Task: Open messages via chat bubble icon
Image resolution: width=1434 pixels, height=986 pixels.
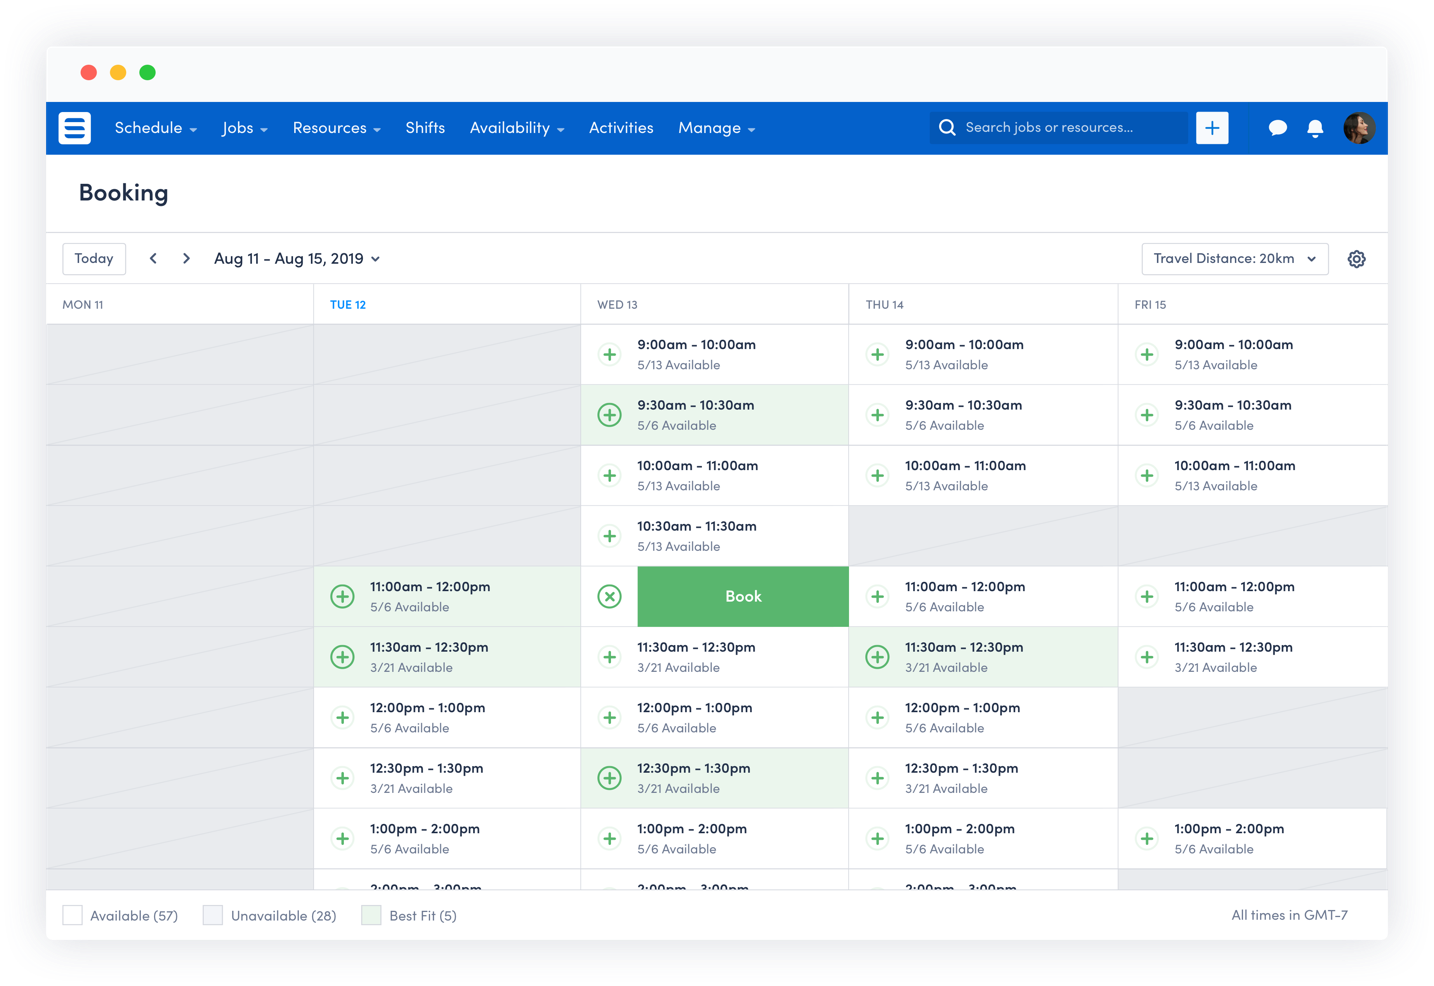Action: tap(1278, 128)
